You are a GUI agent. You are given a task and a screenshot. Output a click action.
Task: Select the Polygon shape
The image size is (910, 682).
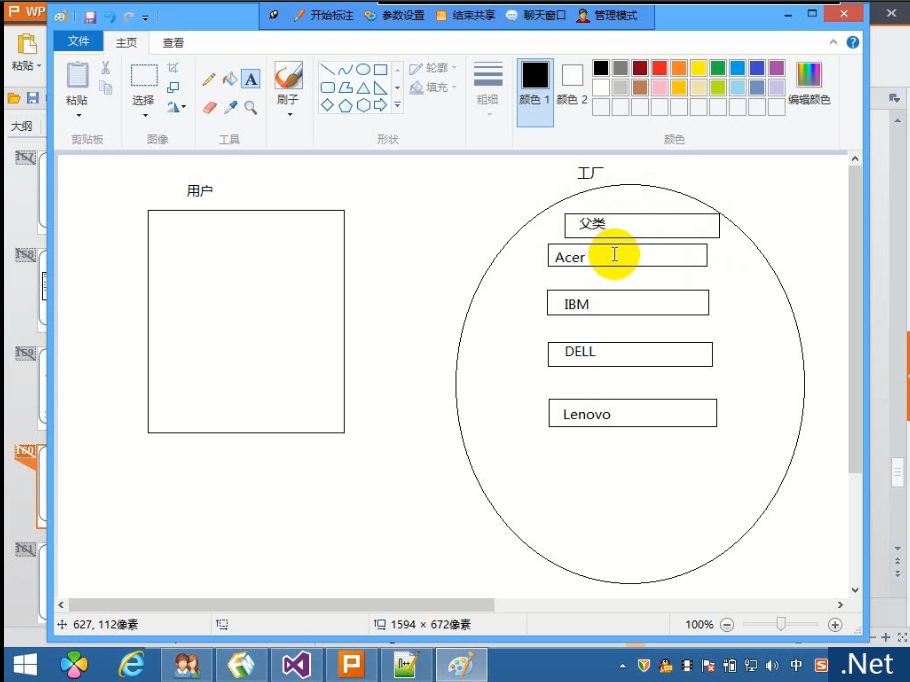345,88
